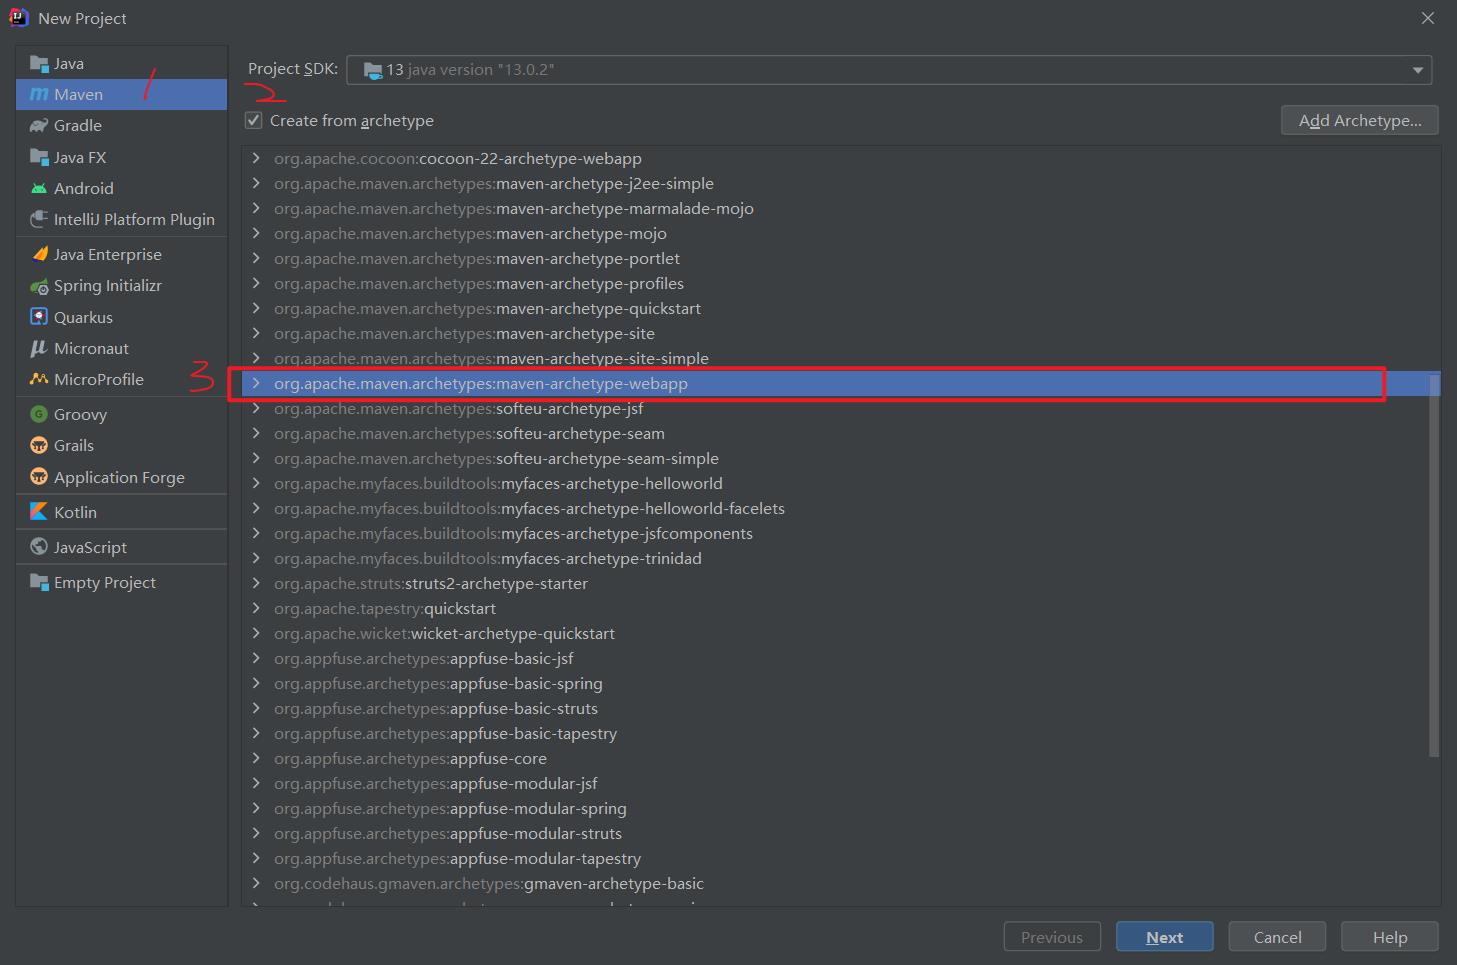This screenshot has width=1457, height=965.
Task: Click the SDK folder icon in Project SDK field
Action: point(373,70)
